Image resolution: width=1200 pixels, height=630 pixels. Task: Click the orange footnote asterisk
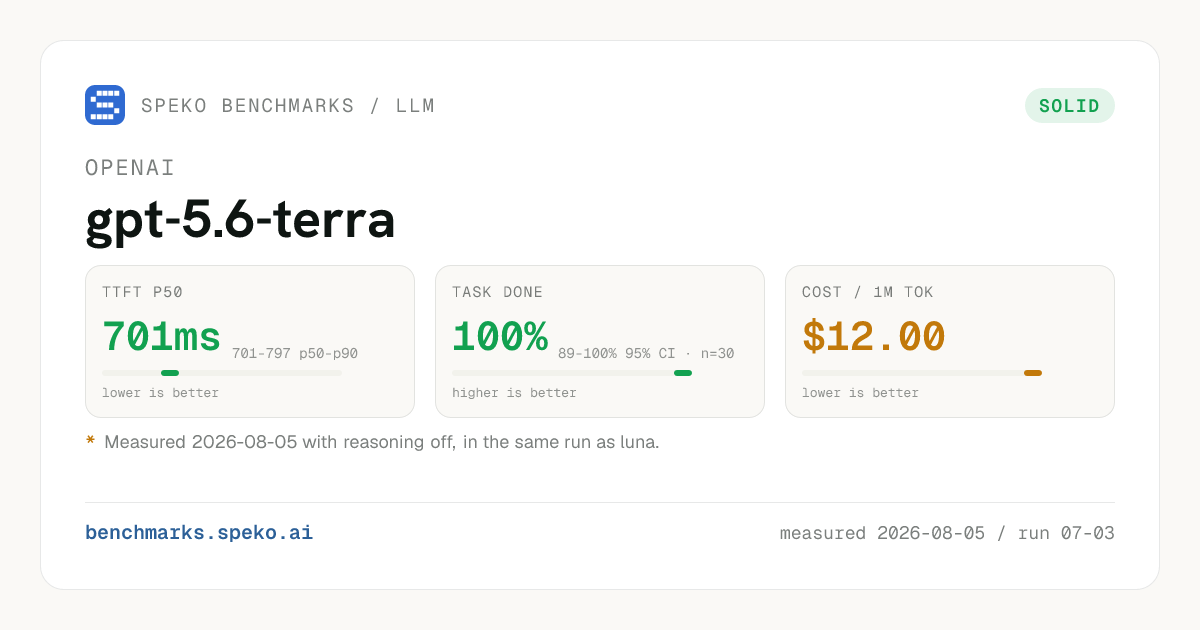pos(90,441)
